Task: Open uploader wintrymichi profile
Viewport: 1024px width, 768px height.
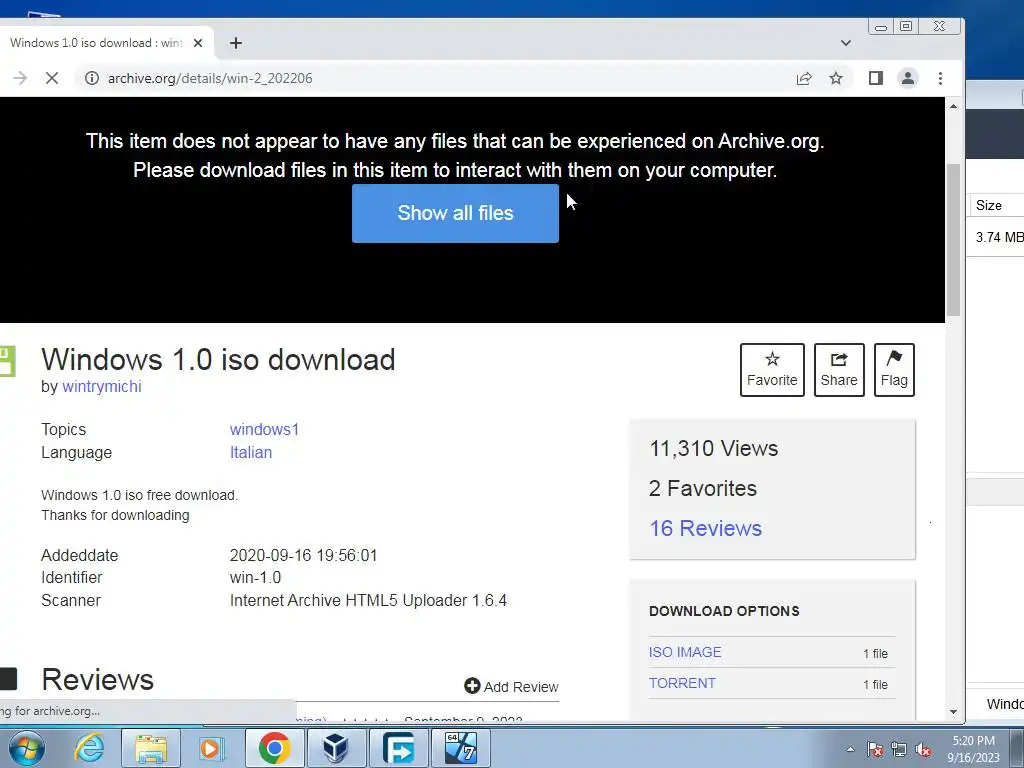Action: coord(101,387)
